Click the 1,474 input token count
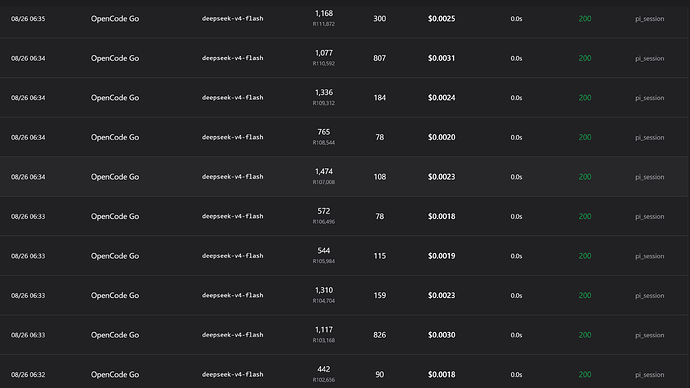Screen dimensions: 690x388 pyautogui.click(x=324, y=172)
